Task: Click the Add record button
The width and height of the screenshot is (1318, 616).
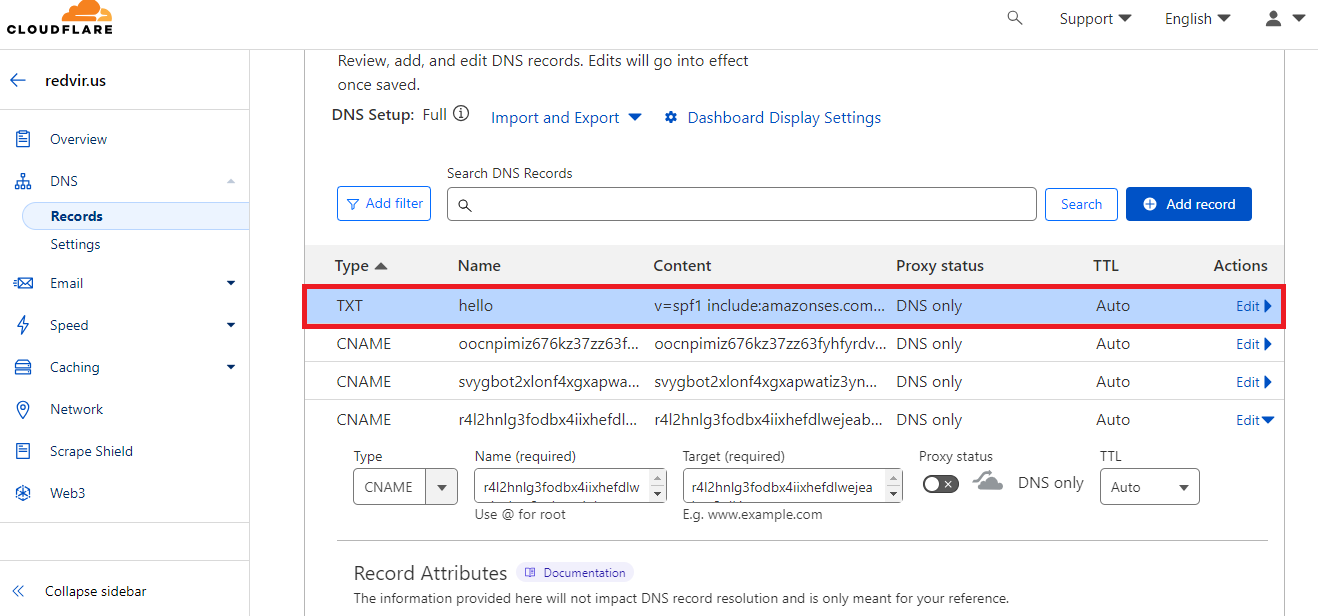Action: [x=1188, y=203]
